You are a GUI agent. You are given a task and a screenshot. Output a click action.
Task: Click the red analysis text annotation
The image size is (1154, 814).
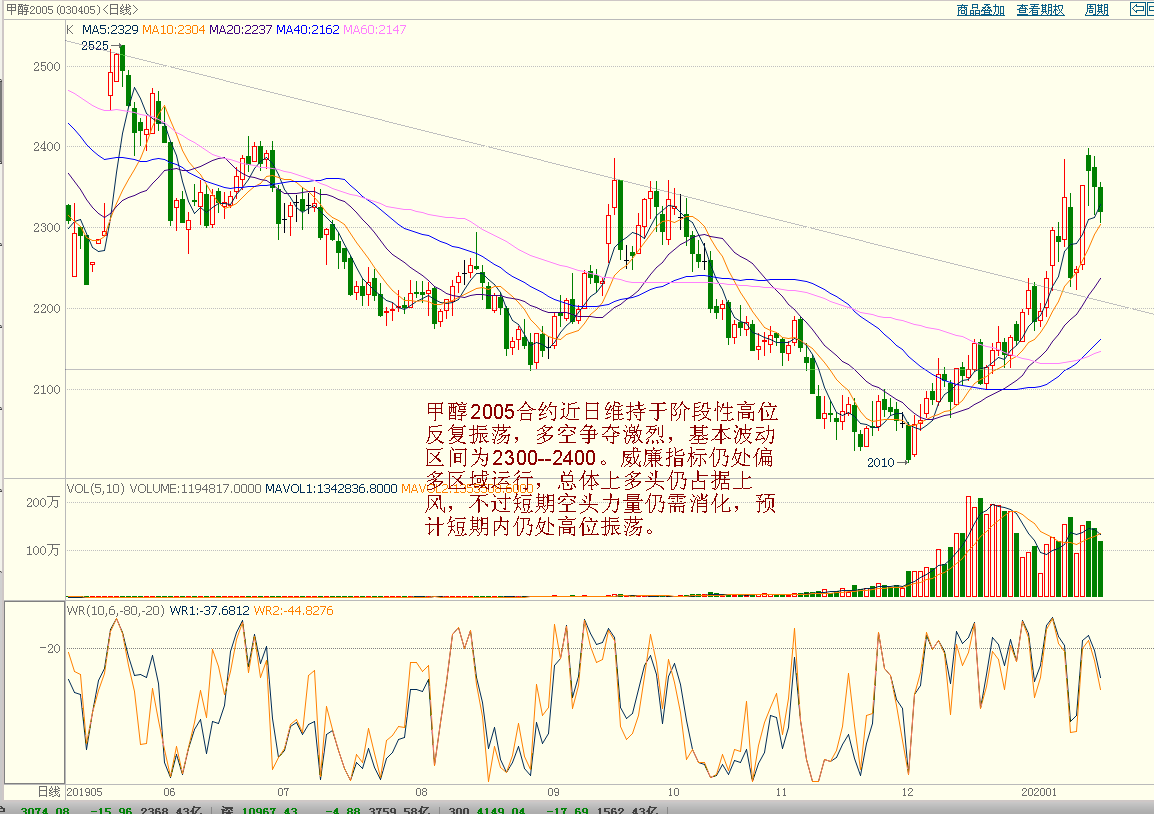point(600,469)
